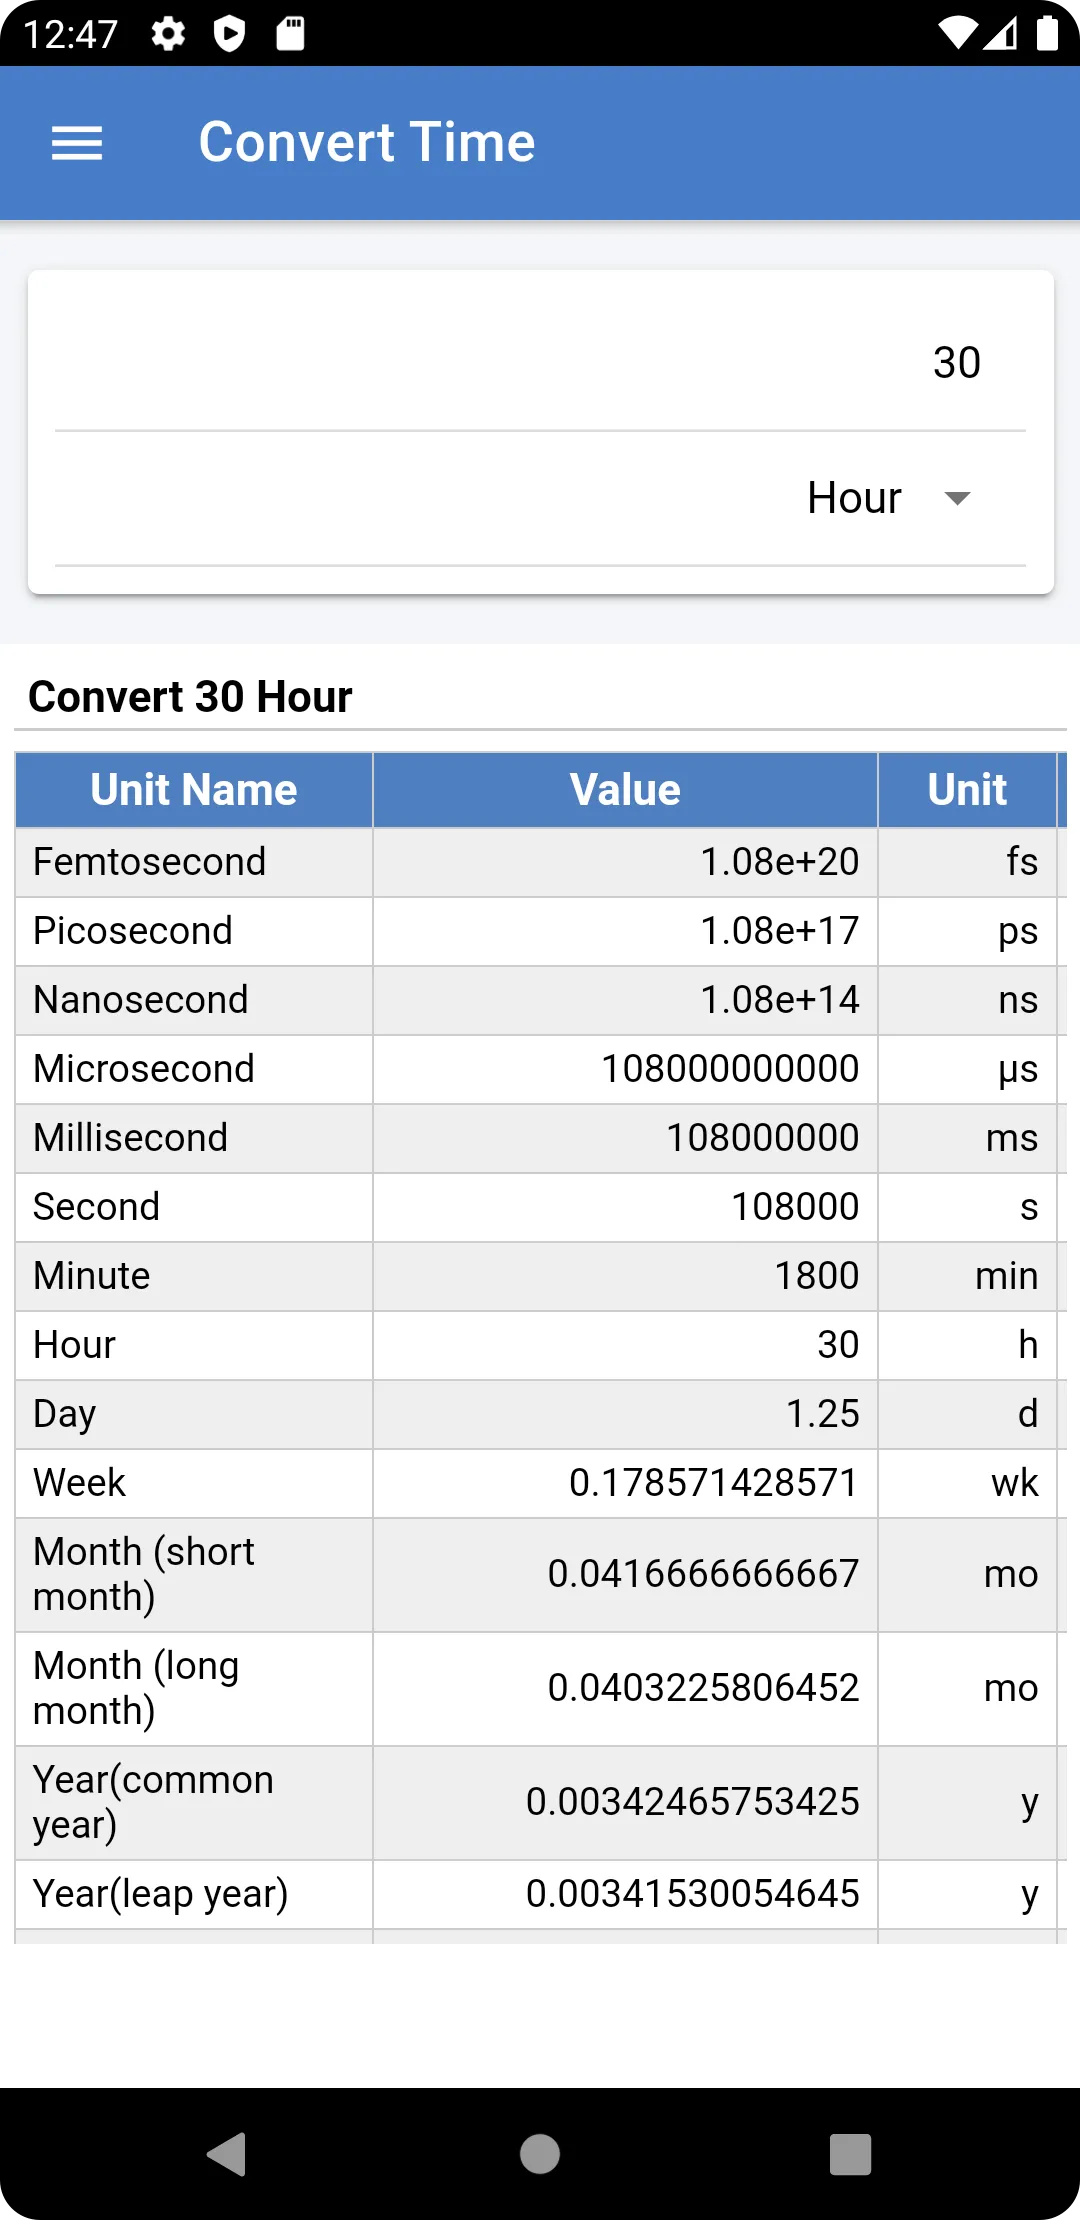The height and width of the screenshot is (2220, 1080).
Task: Open the Hour unit dropdown
Action: point(540,498)
